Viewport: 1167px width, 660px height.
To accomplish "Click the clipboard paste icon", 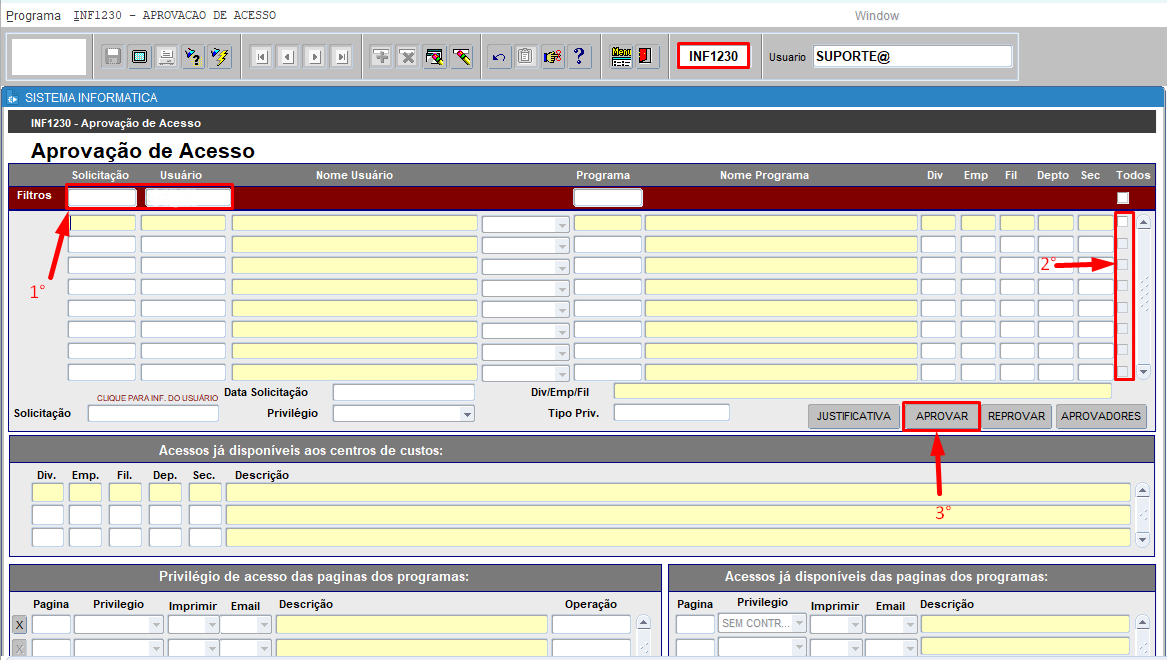I will (x=525, y=57).
